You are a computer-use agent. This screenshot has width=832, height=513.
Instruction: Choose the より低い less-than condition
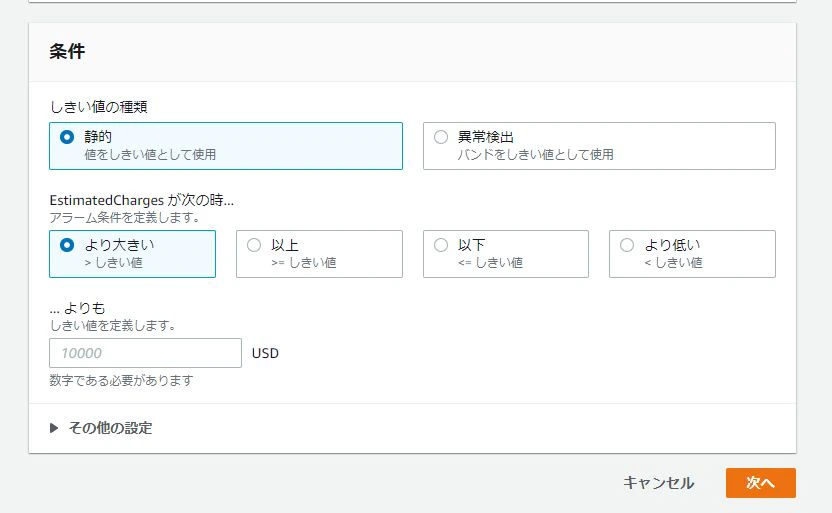coord(692,254)
